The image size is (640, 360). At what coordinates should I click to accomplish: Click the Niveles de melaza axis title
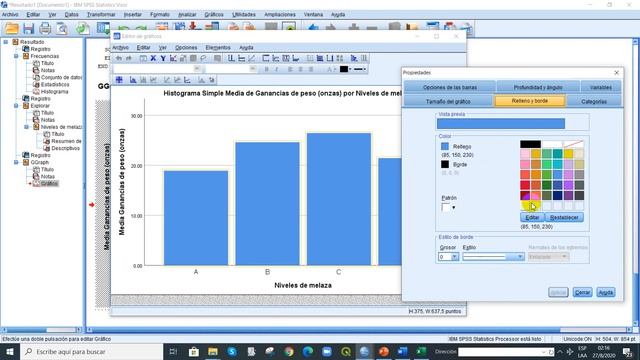click(303, 285)
